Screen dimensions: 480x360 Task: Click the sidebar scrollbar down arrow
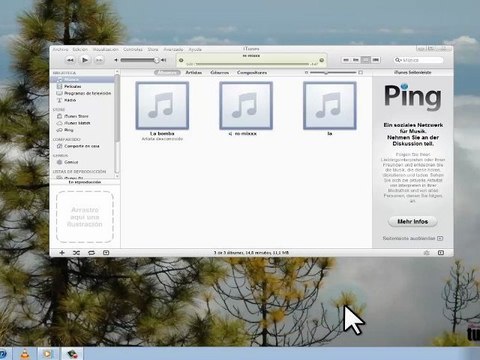[117, 176]
